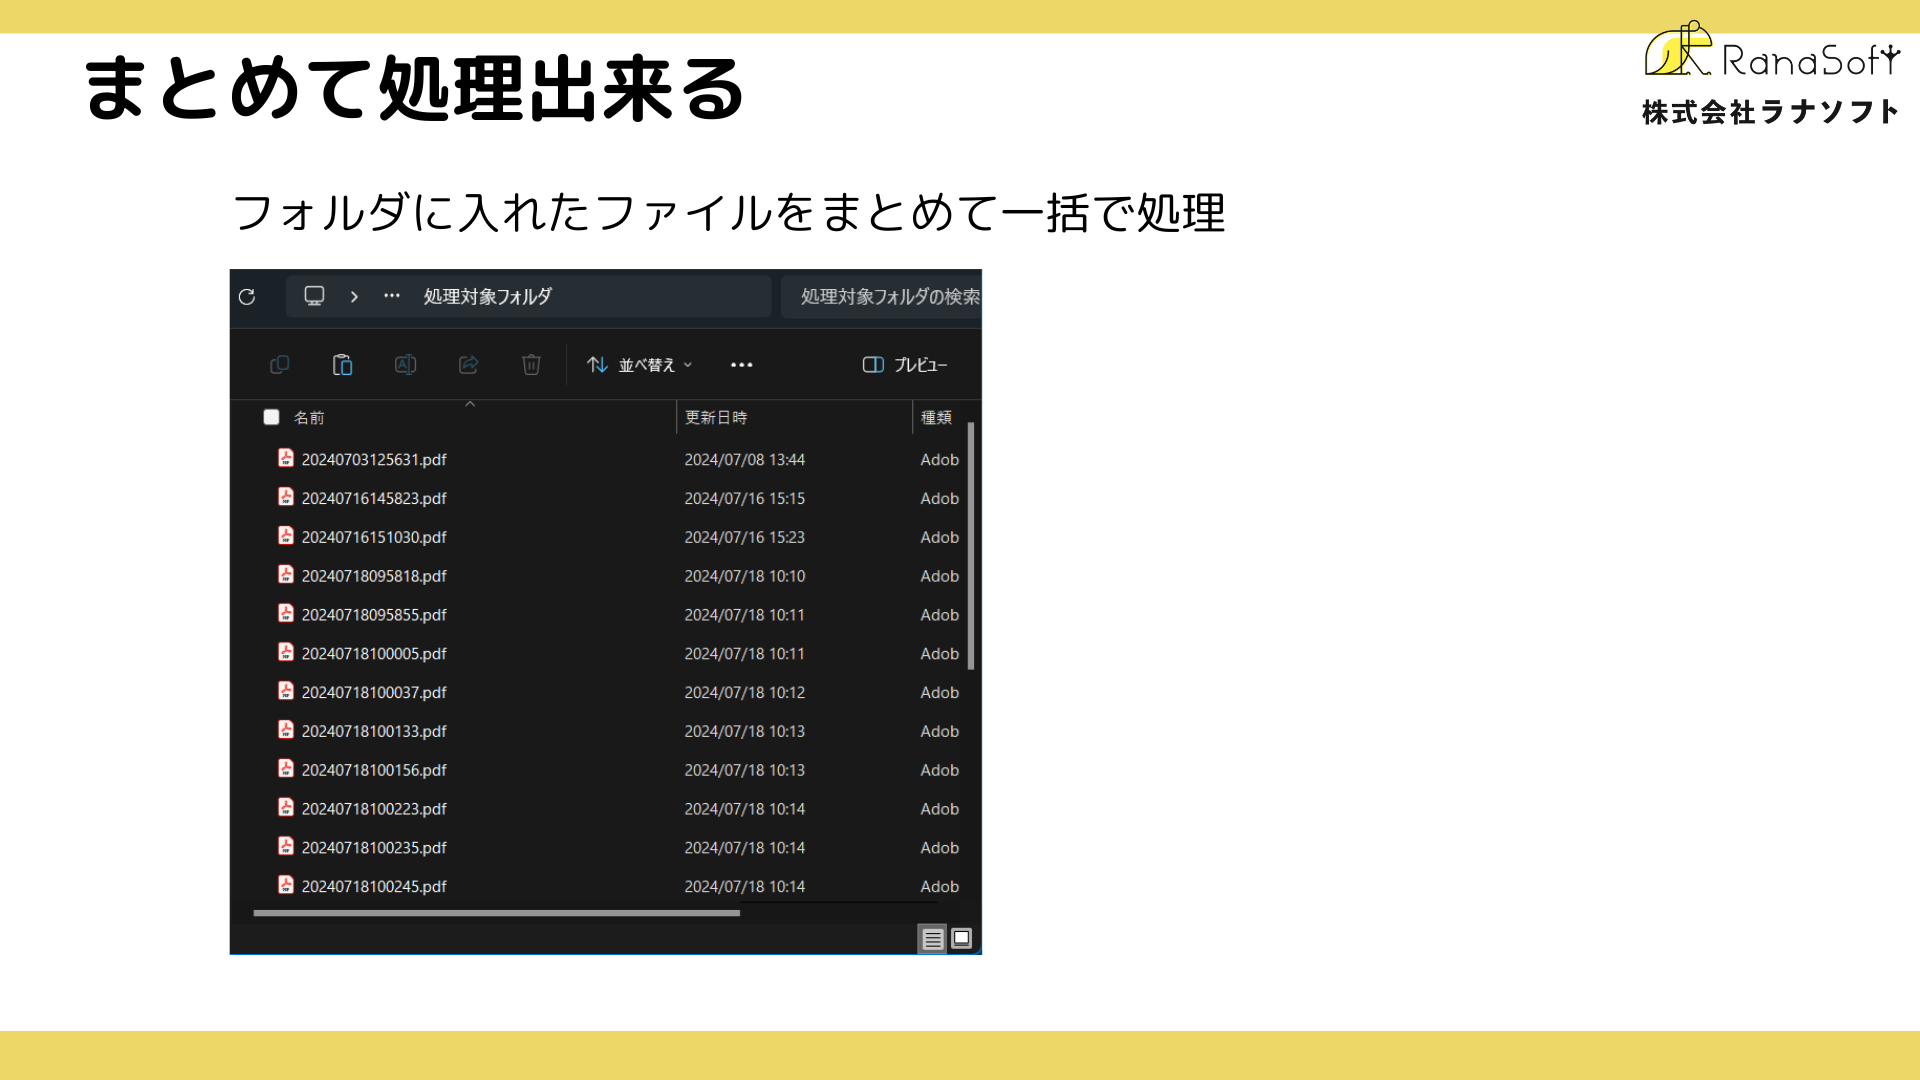This screenshot has width=1920, height=1080.
Task: Click the 処理対象フォルダの検索 search box
Action: click(x=880, y=297)
